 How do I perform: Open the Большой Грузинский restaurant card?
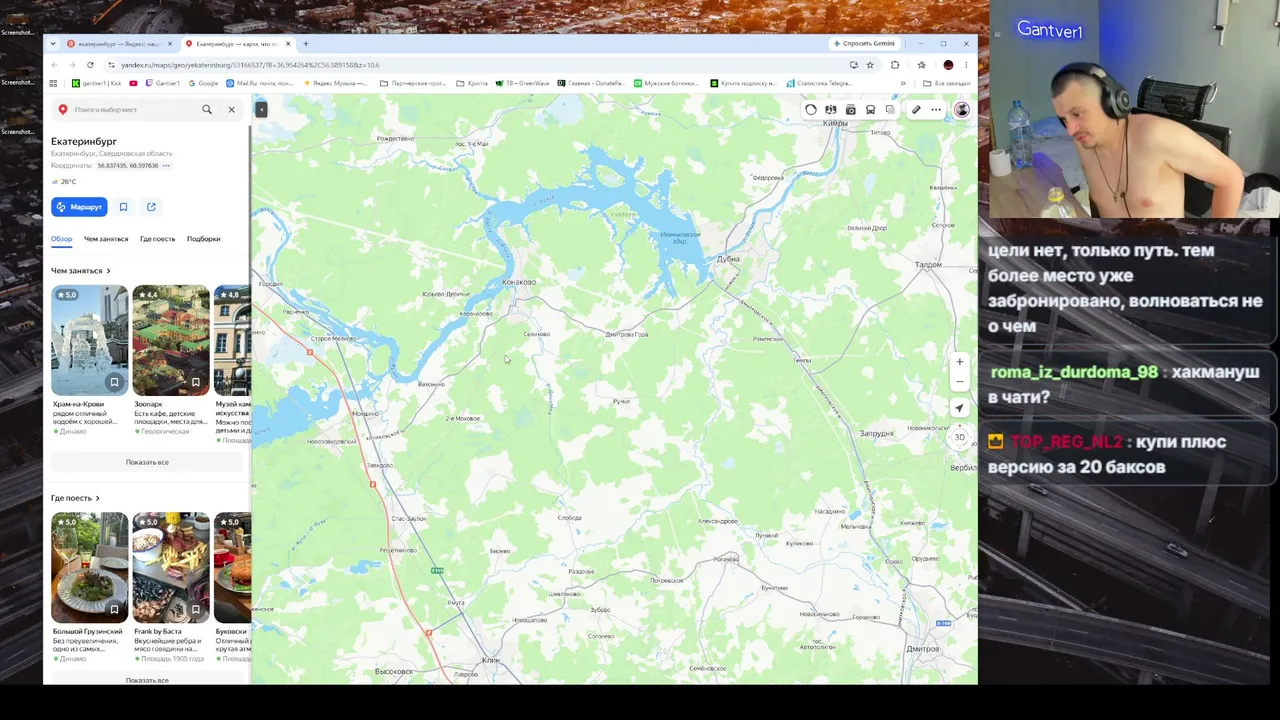[x=90, y=567]
